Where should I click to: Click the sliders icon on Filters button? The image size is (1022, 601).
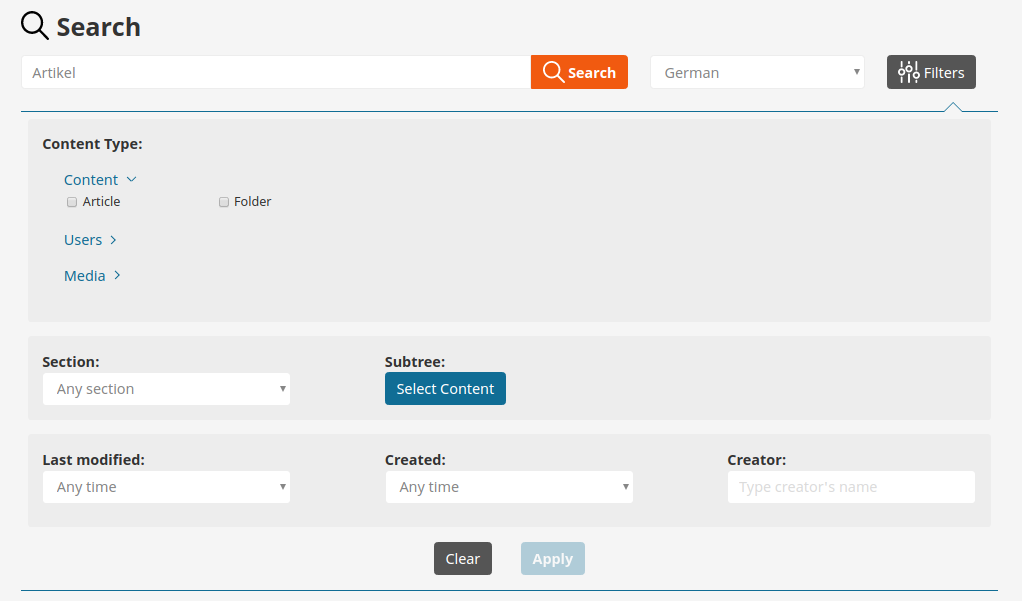point(908,72)
